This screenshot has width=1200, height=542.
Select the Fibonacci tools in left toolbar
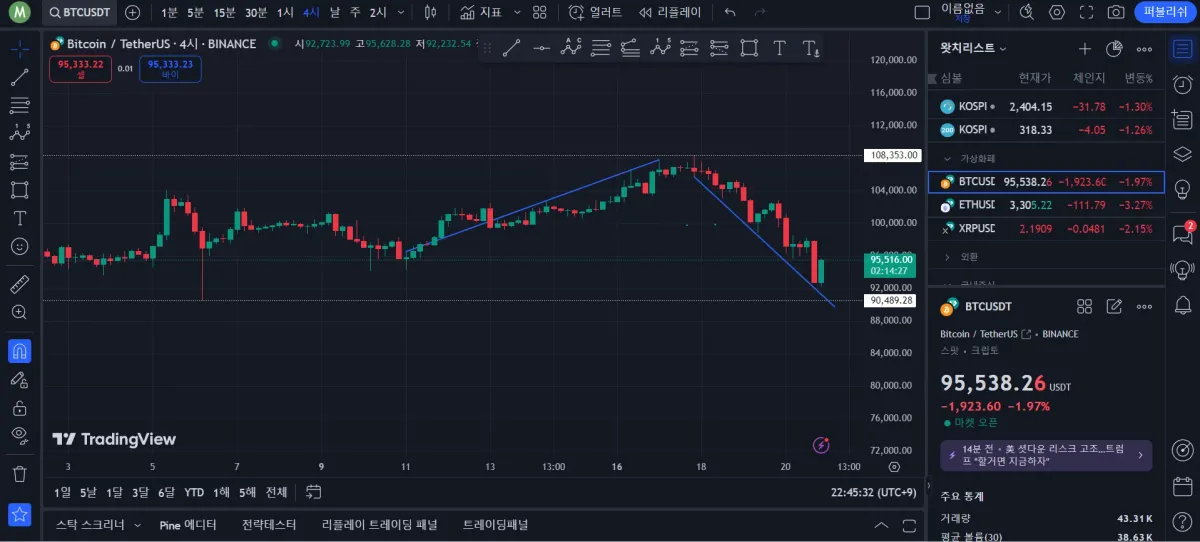tap(19, 105)
